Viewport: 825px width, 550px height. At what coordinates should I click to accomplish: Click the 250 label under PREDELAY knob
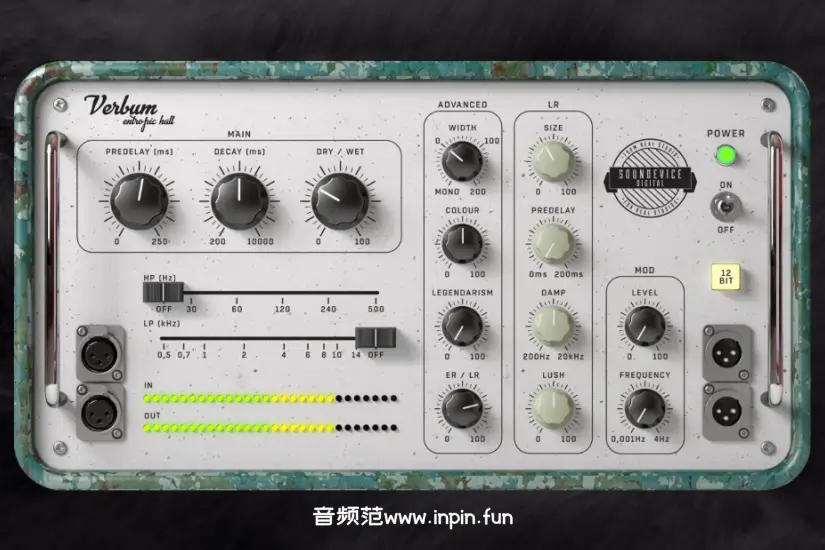click(x=159, y=241)
